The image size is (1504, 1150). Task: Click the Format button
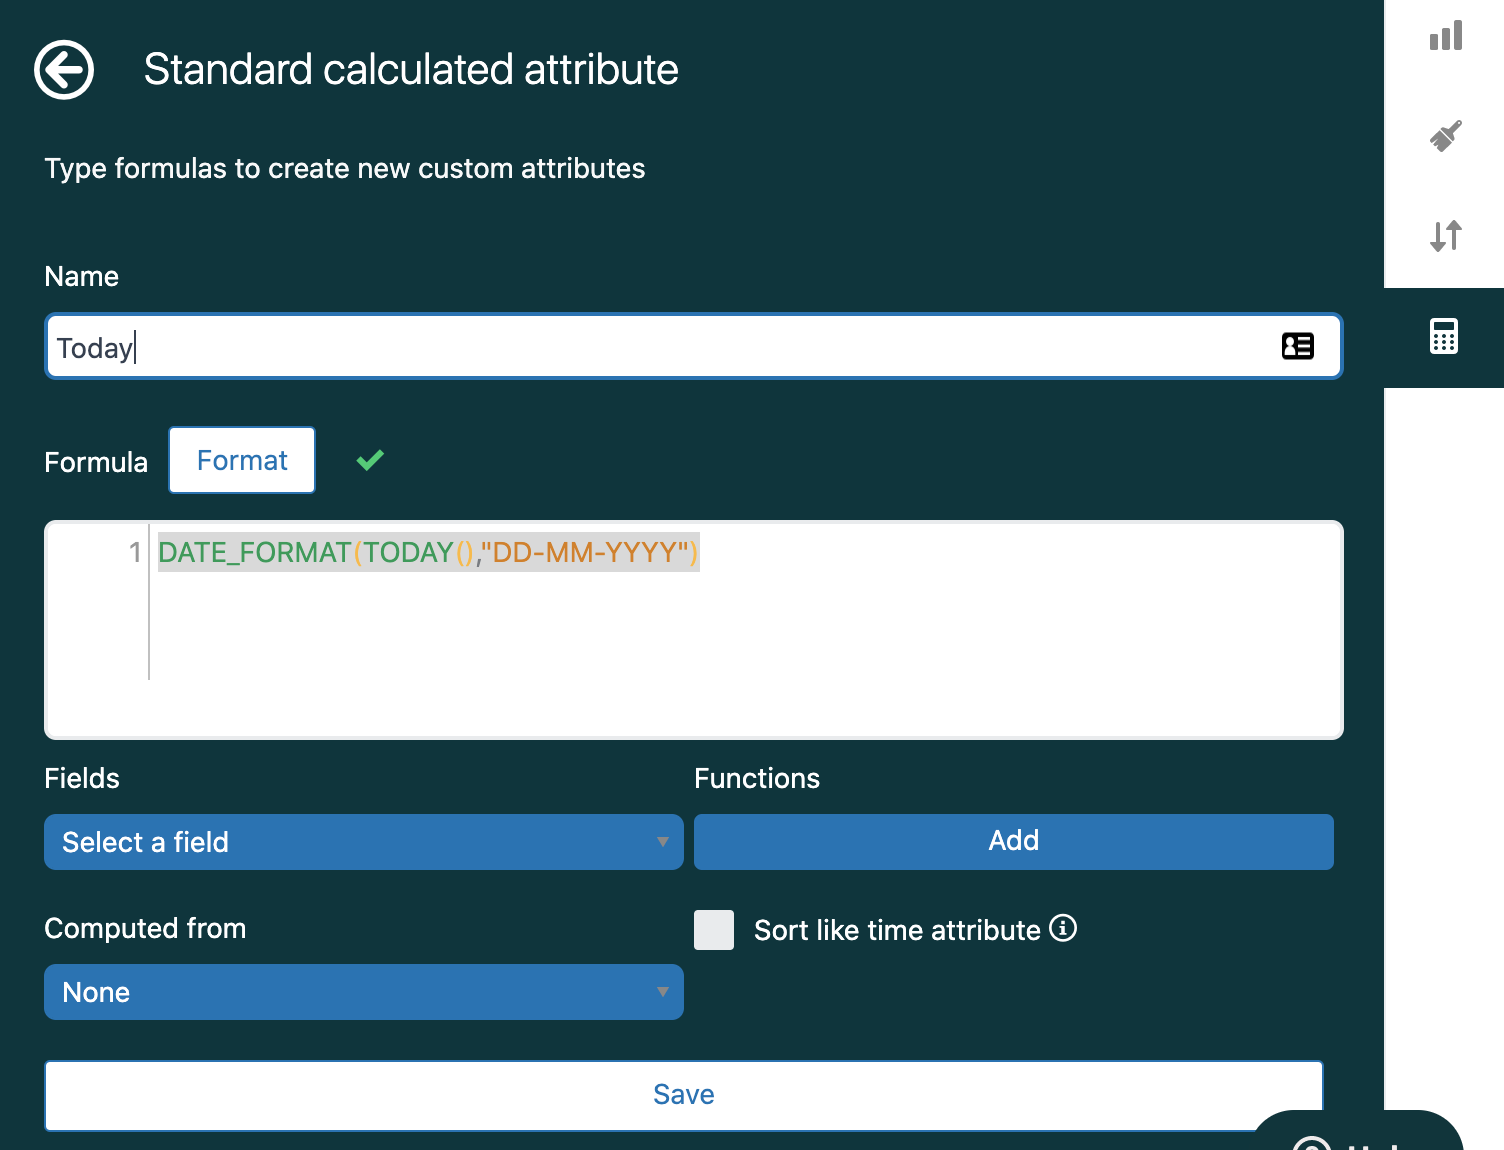click(x=242, y=460)
